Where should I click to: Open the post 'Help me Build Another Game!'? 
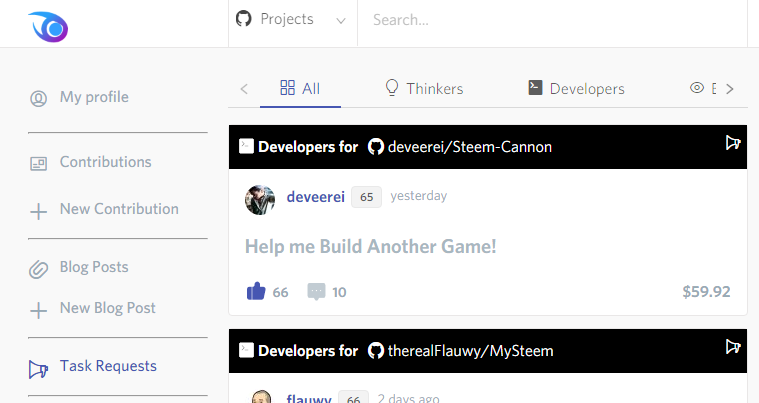[371, 246]
